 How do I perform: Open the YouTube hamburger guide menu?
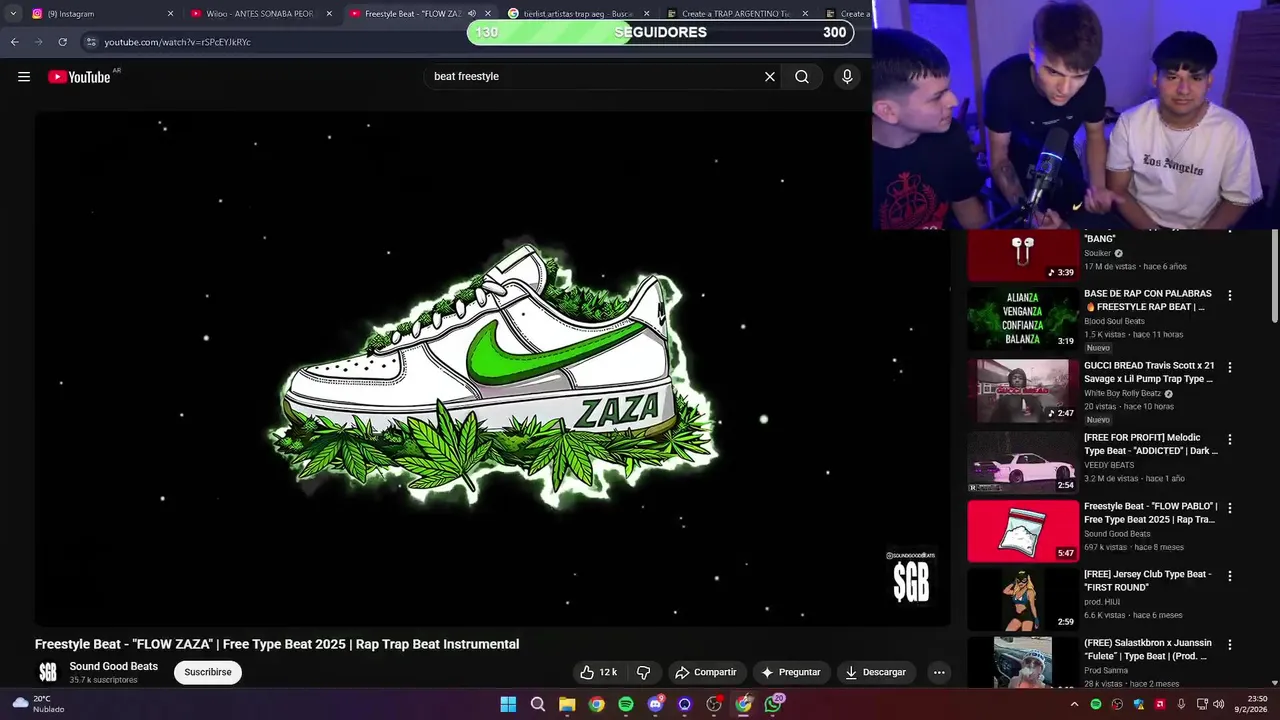[x=24, y=77]
